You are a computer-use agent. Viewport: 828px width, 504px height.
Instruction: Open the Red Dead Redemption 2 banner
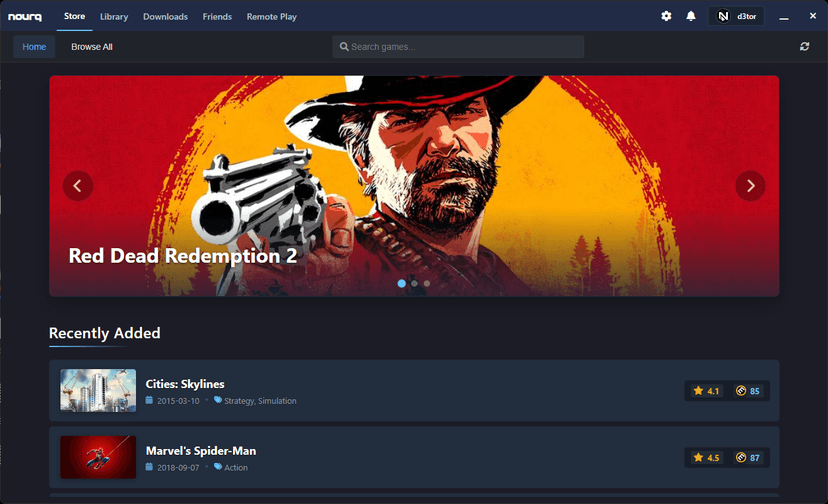(x=414, y=185)
